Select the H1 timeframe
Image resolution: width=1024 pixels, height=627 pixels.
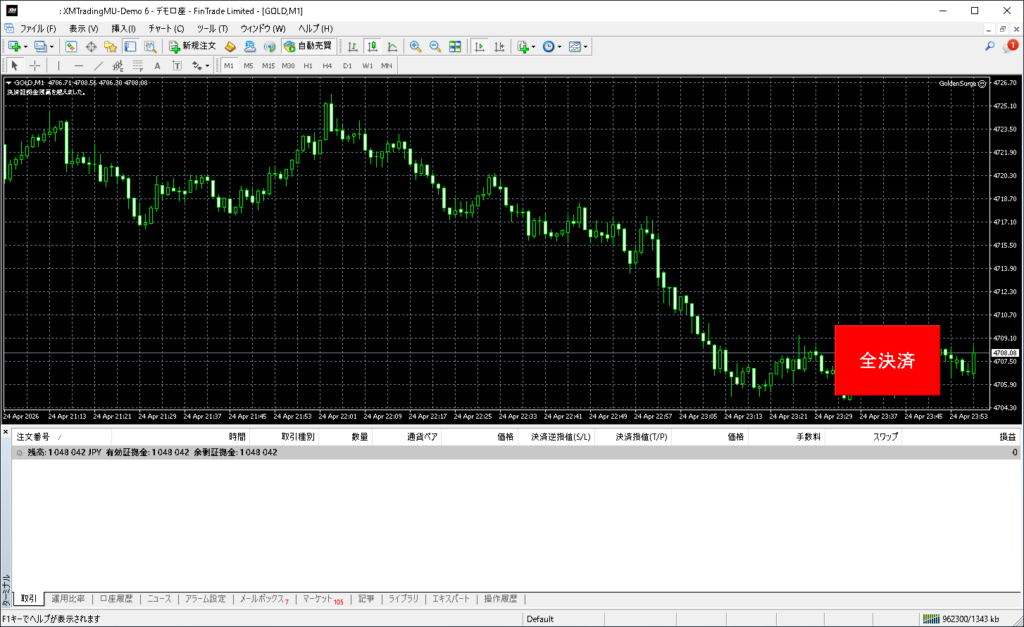click(x=308, y=65)
